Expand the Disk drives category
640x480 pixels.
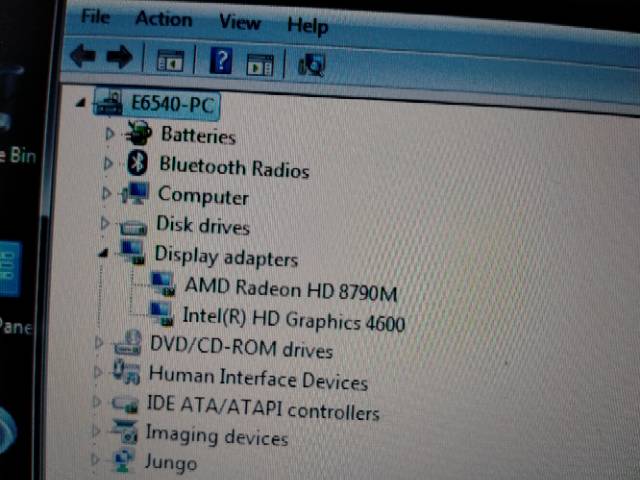click(105, 223)
